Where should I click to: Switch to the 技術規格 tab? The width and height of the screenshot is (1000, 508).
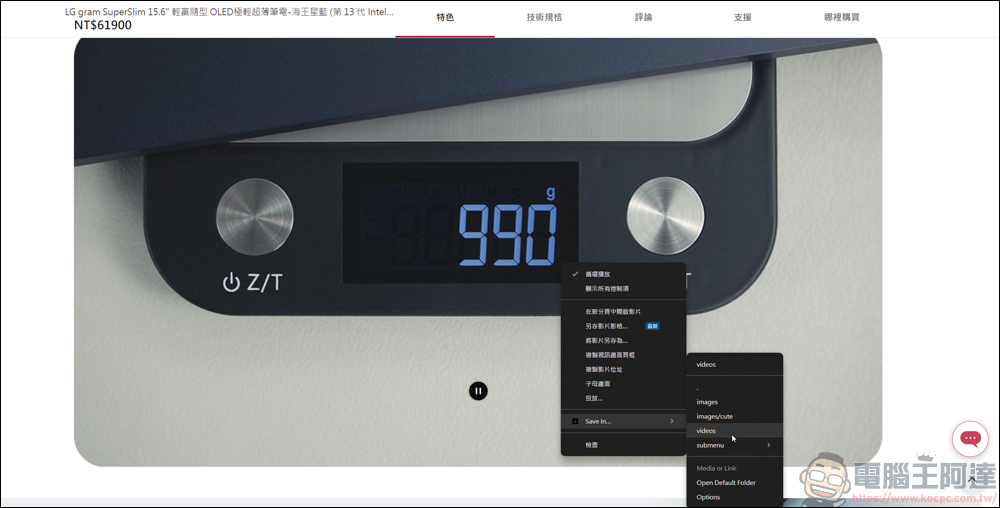(544, 17)
